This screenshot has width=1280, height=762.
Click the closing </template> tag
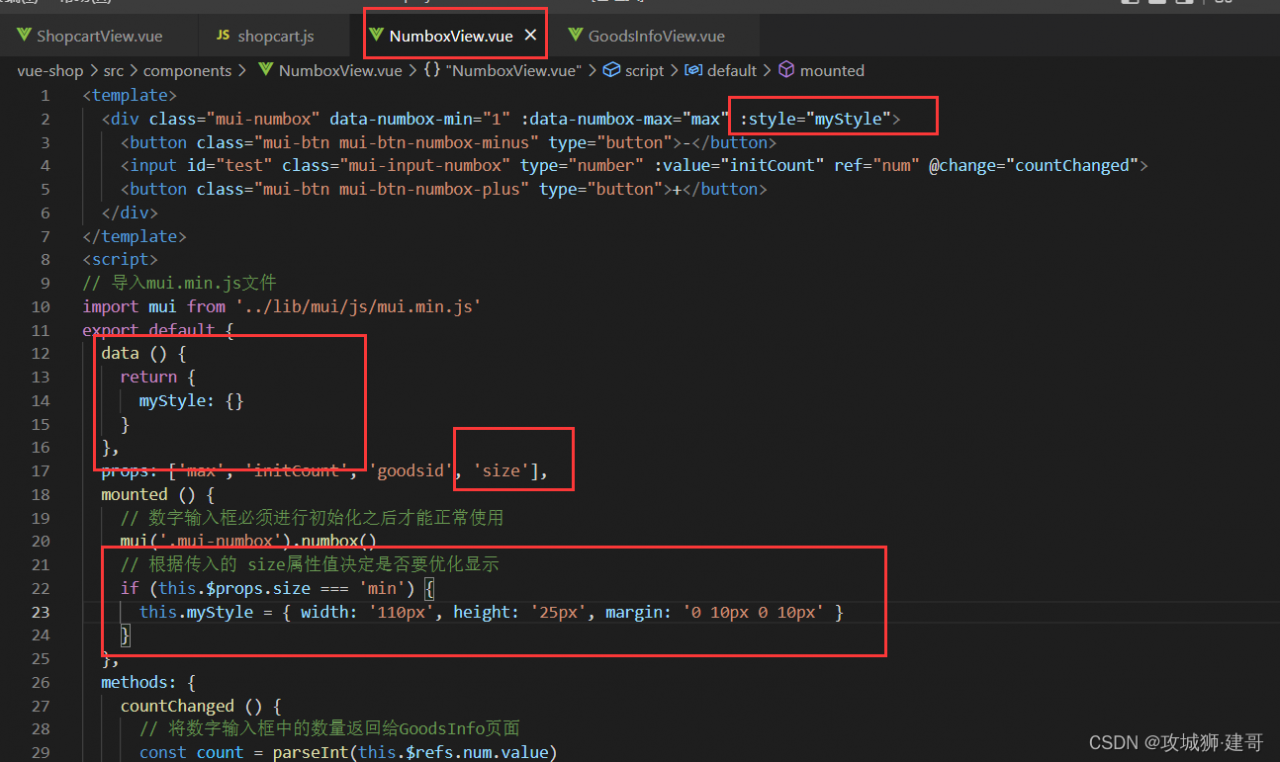135,236
